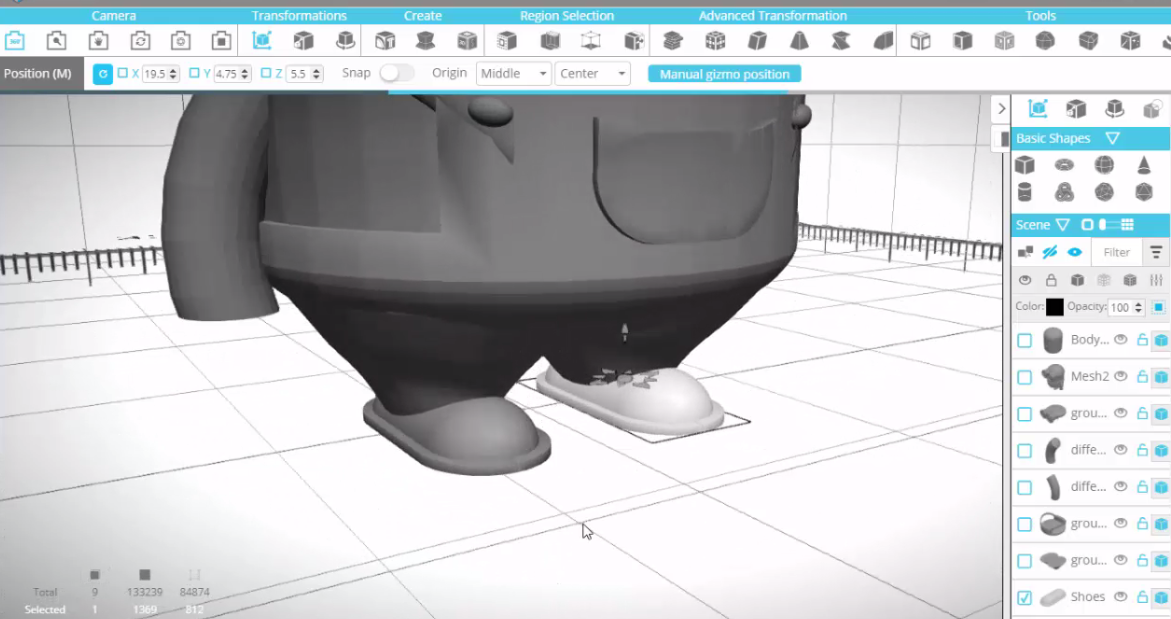
Task: Click the stacked layers Advanced Transformation icon
Action: (673, 40)
